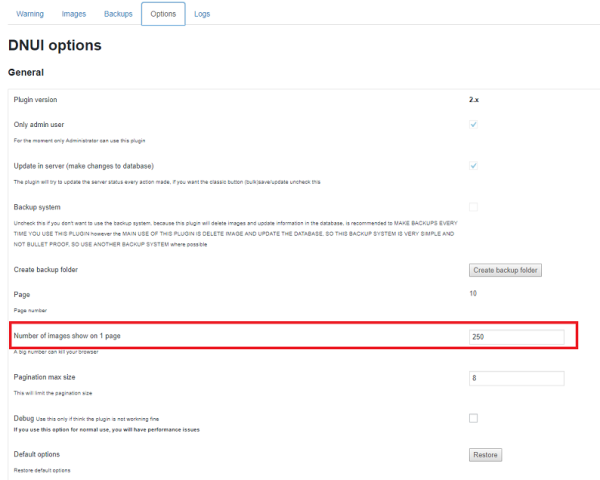Click the "Pagination max size" label text

tap(47, 376)
